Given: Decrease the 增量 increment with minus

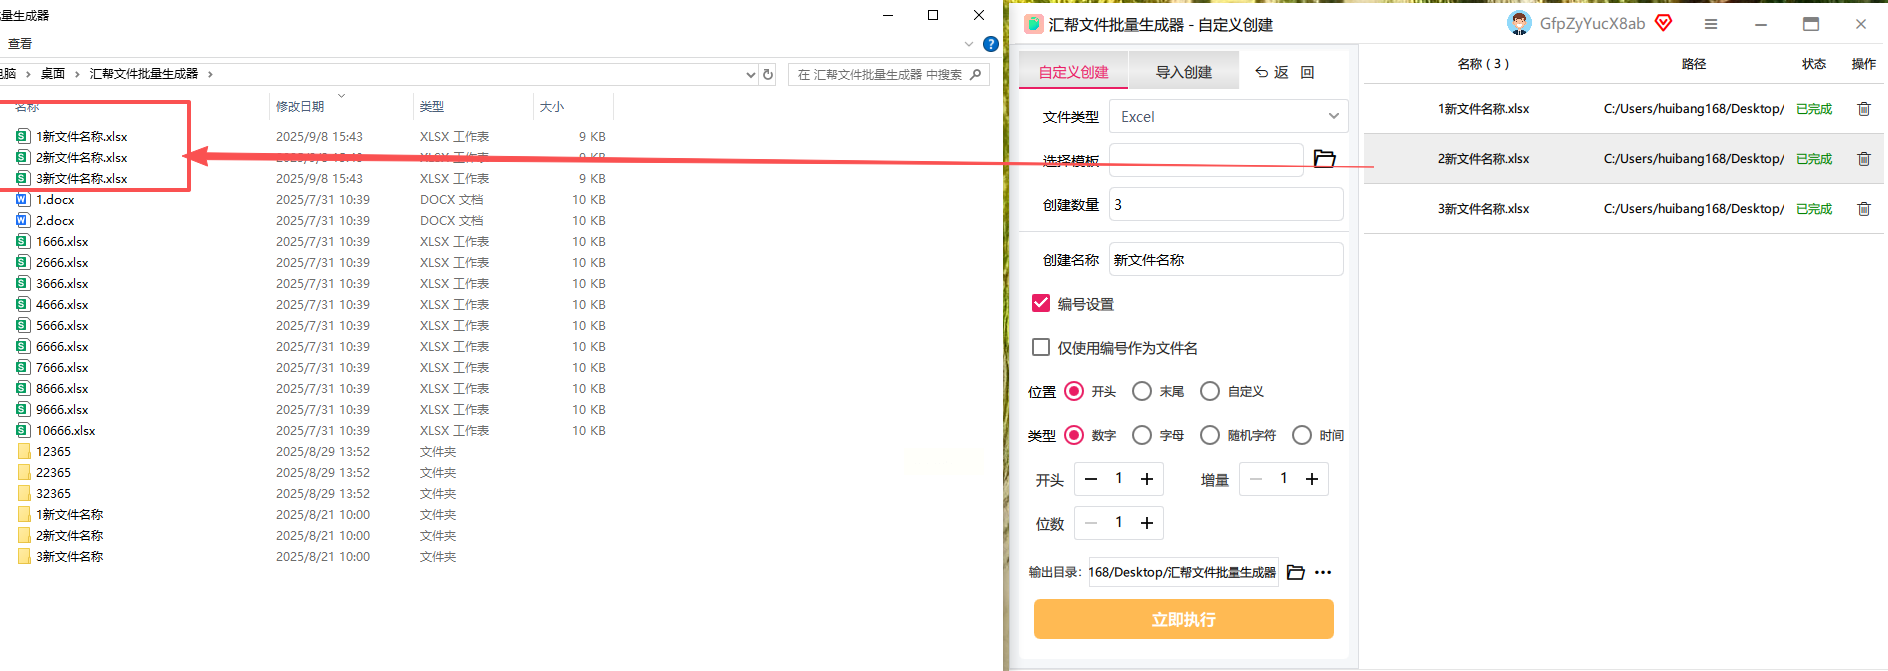Looking at the screenshot, I should pos(1256,479).
